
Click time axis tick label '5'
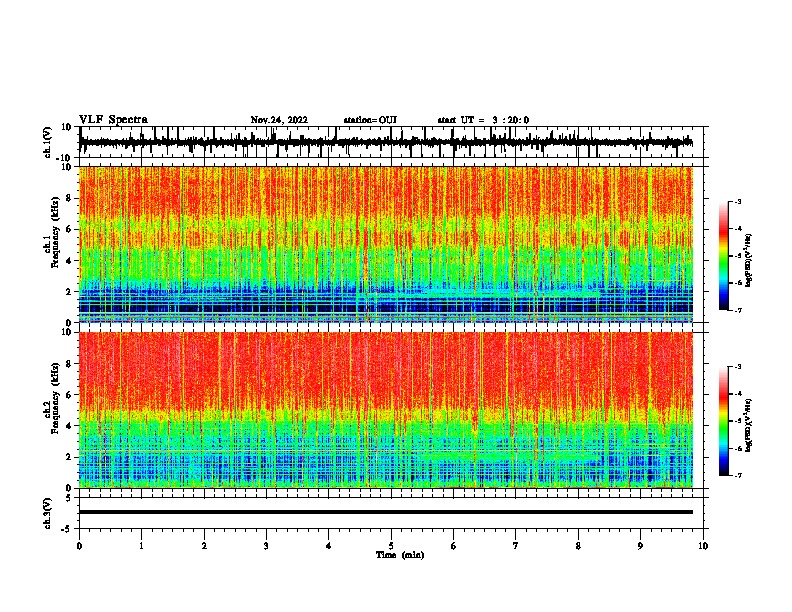pyautogui.click(x=391, y=546)
